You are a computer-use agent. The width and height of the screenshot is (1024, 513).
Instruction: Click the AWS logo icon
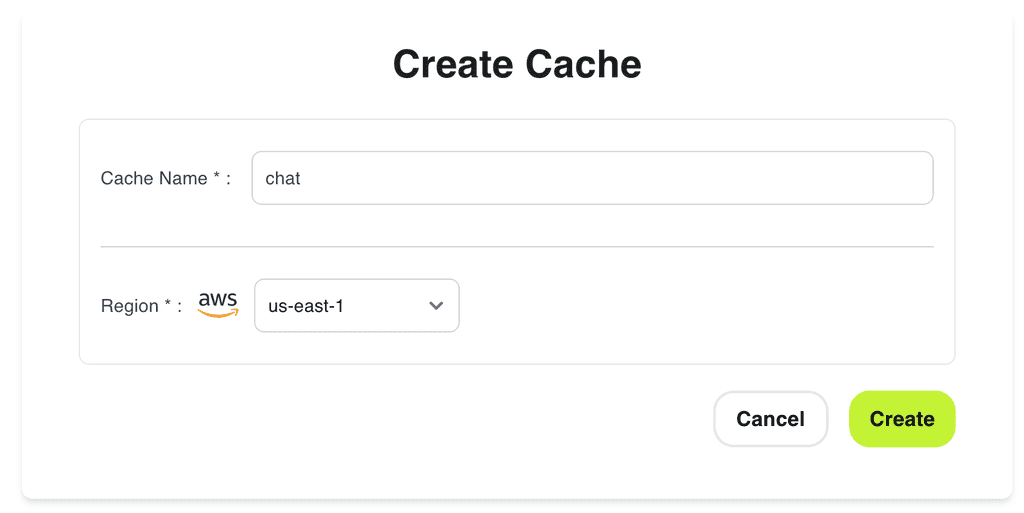218,304
